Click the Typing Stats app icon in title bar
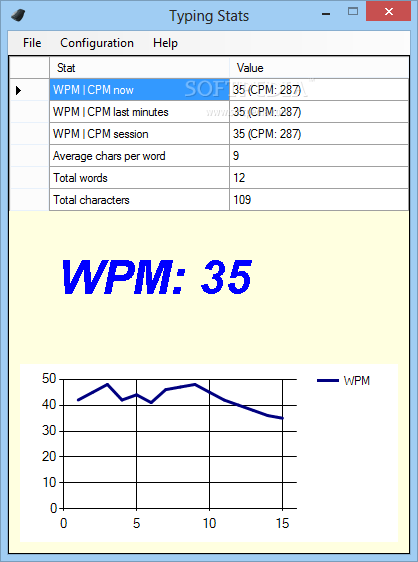The width and height of the screenshot is (418, 562). [x=18, y=15]
